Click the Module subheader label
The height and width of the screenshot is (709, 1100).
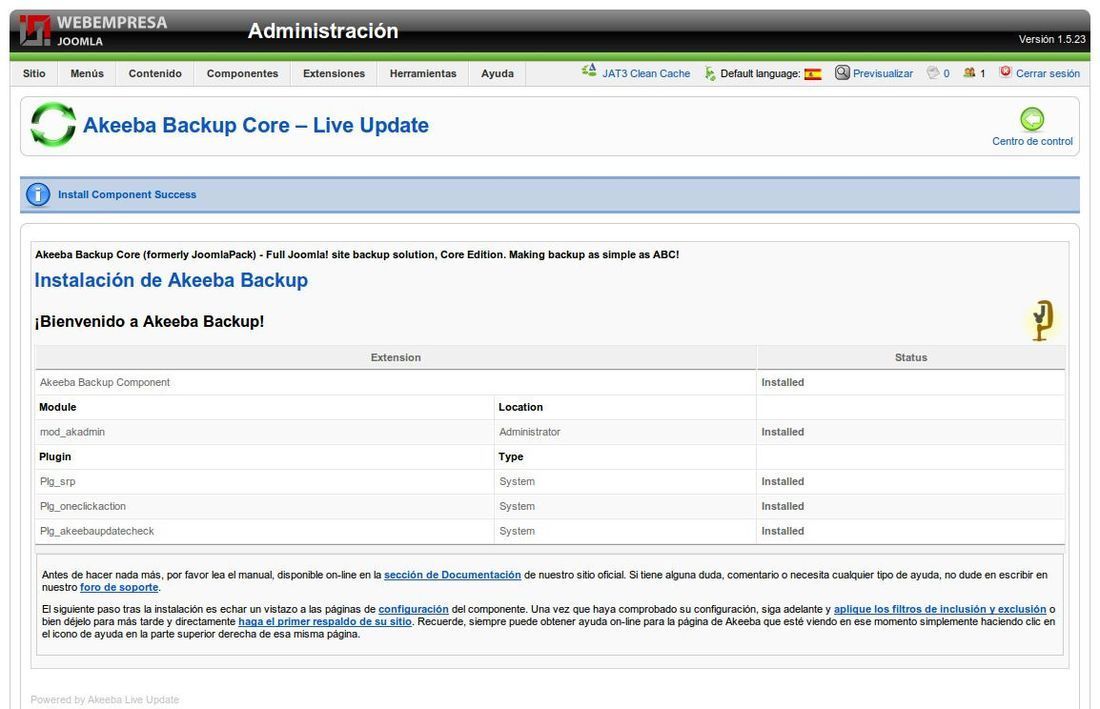click(x=58, y=407)
